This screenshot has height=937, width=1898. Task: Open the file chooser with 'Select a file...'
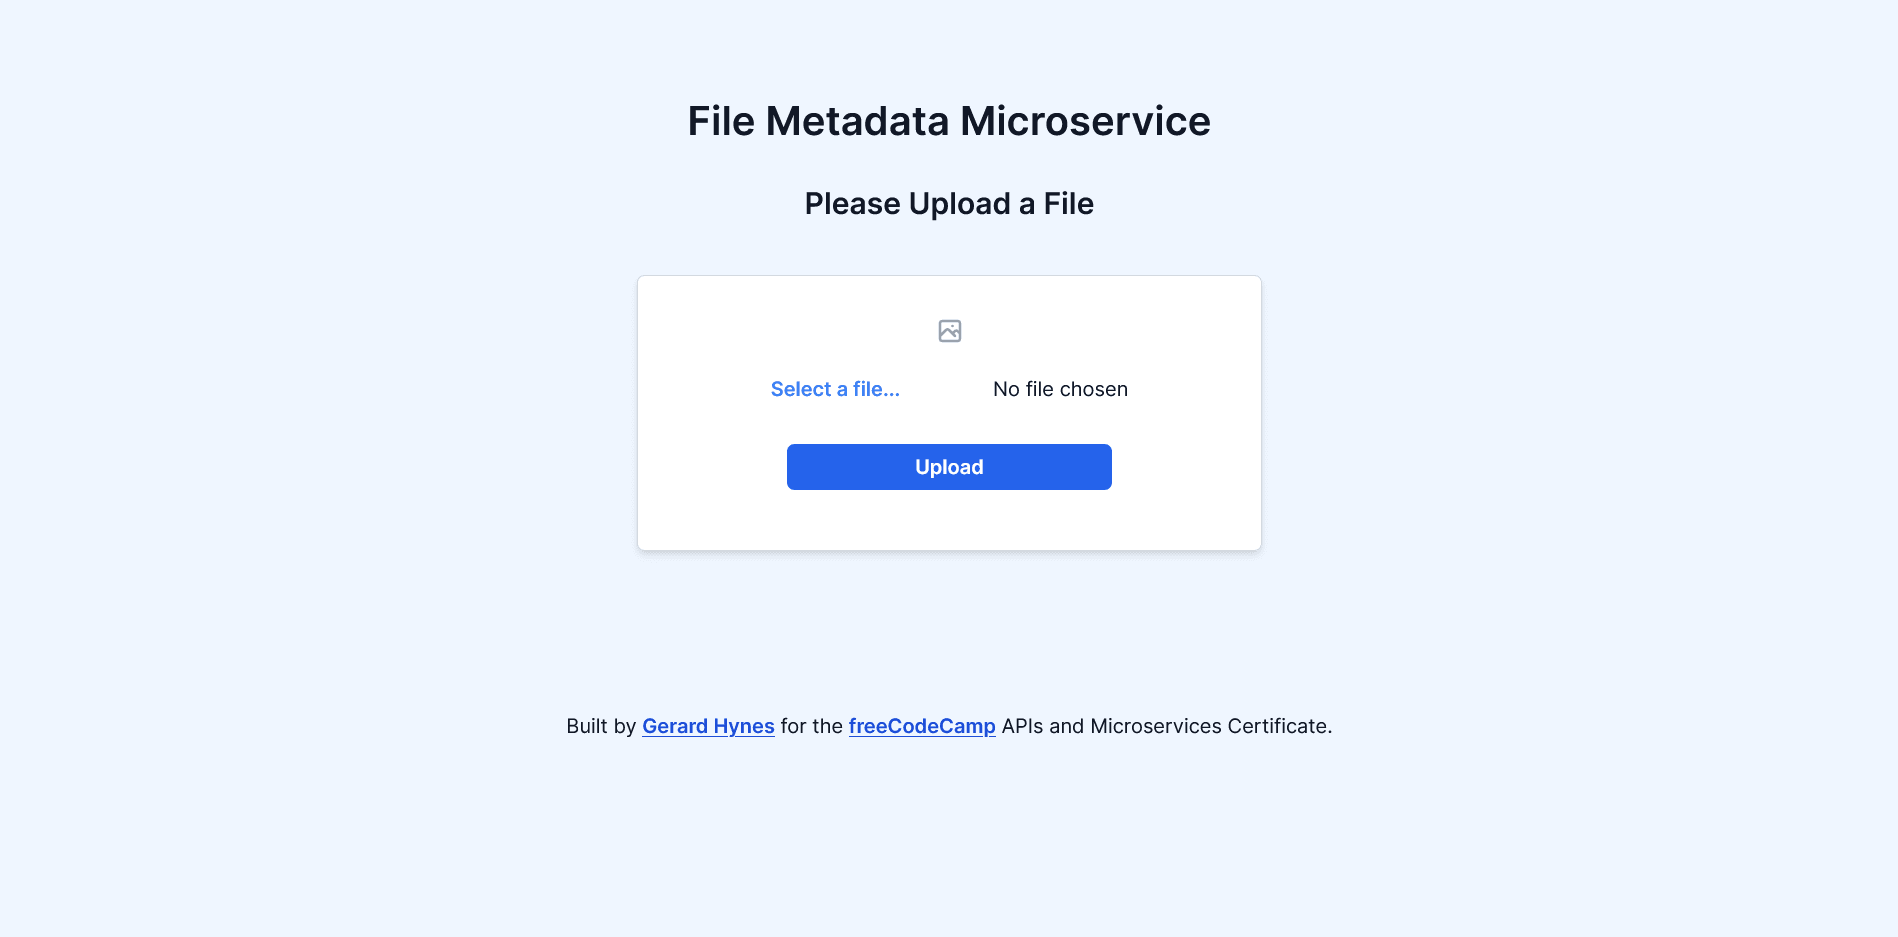point(834,389)
